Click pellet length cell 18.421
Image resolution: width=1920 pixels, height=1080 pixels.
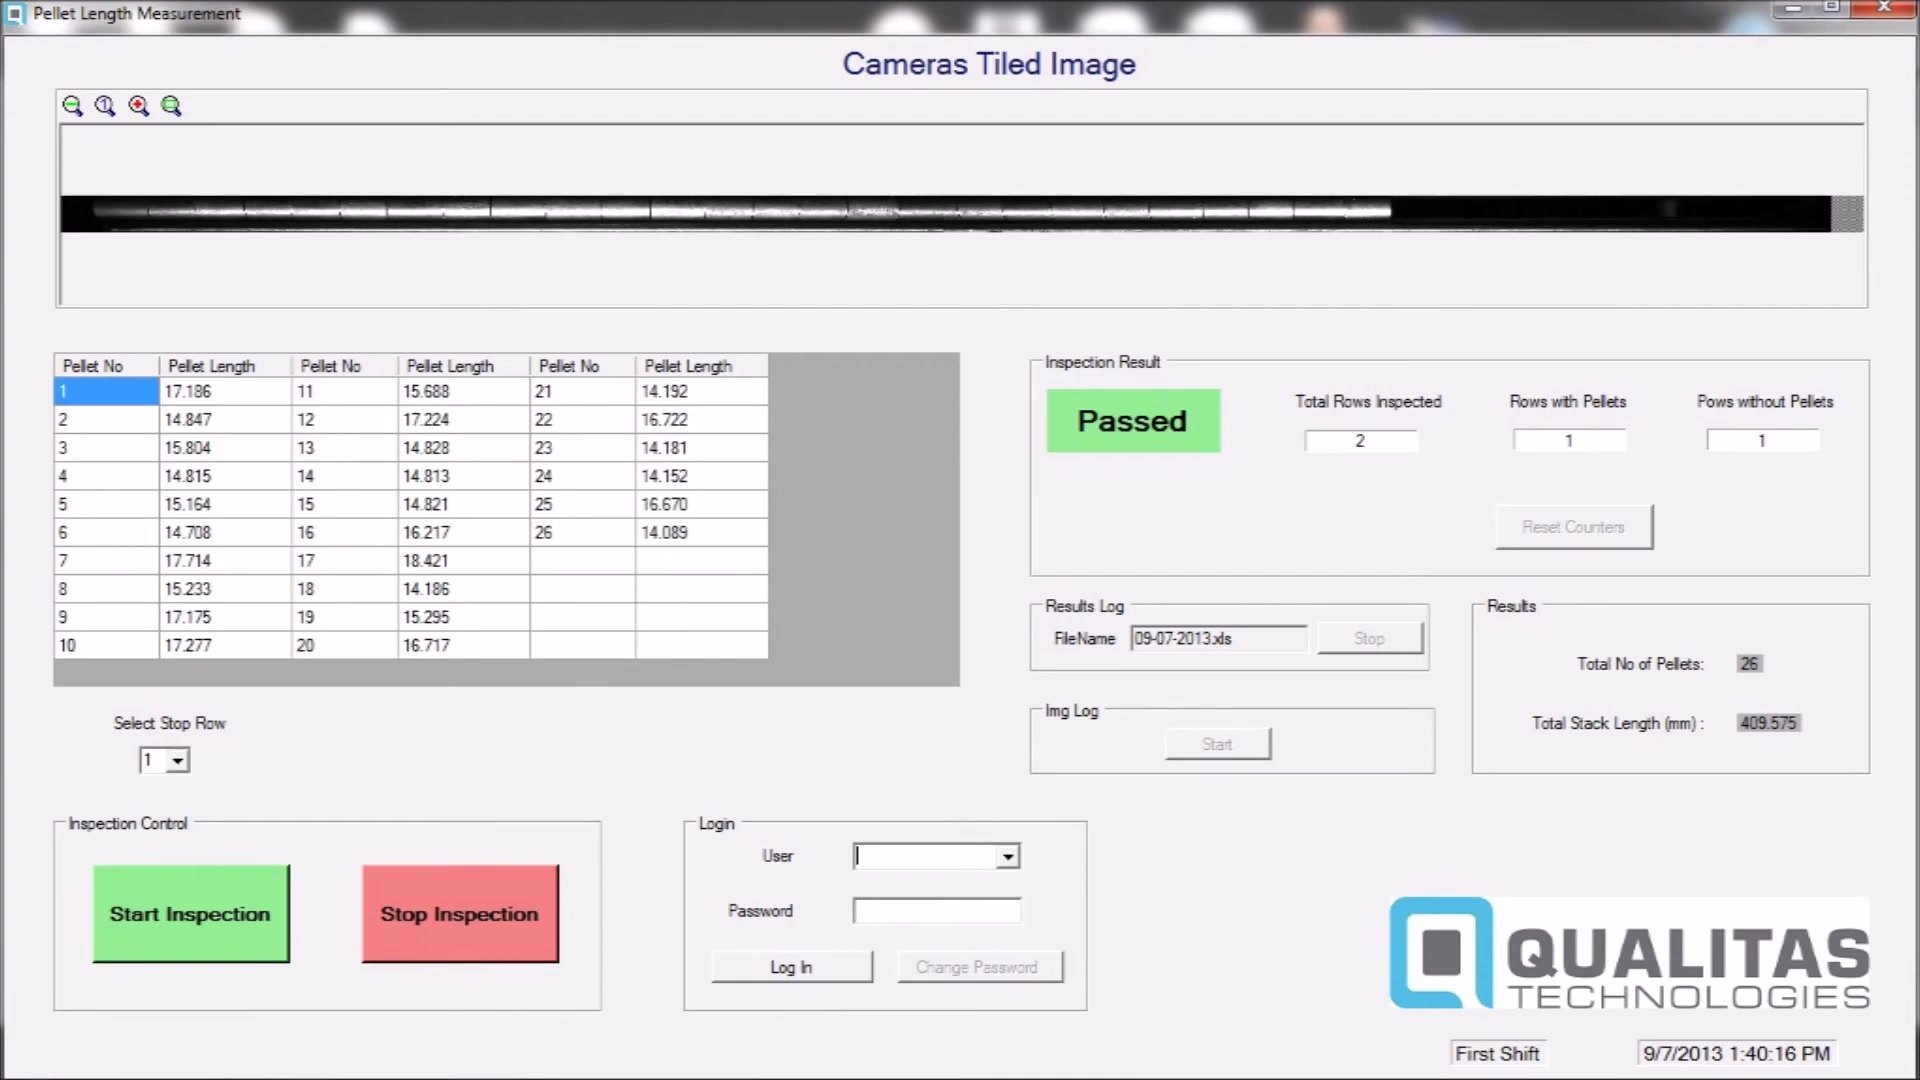(x=463, y=561)
